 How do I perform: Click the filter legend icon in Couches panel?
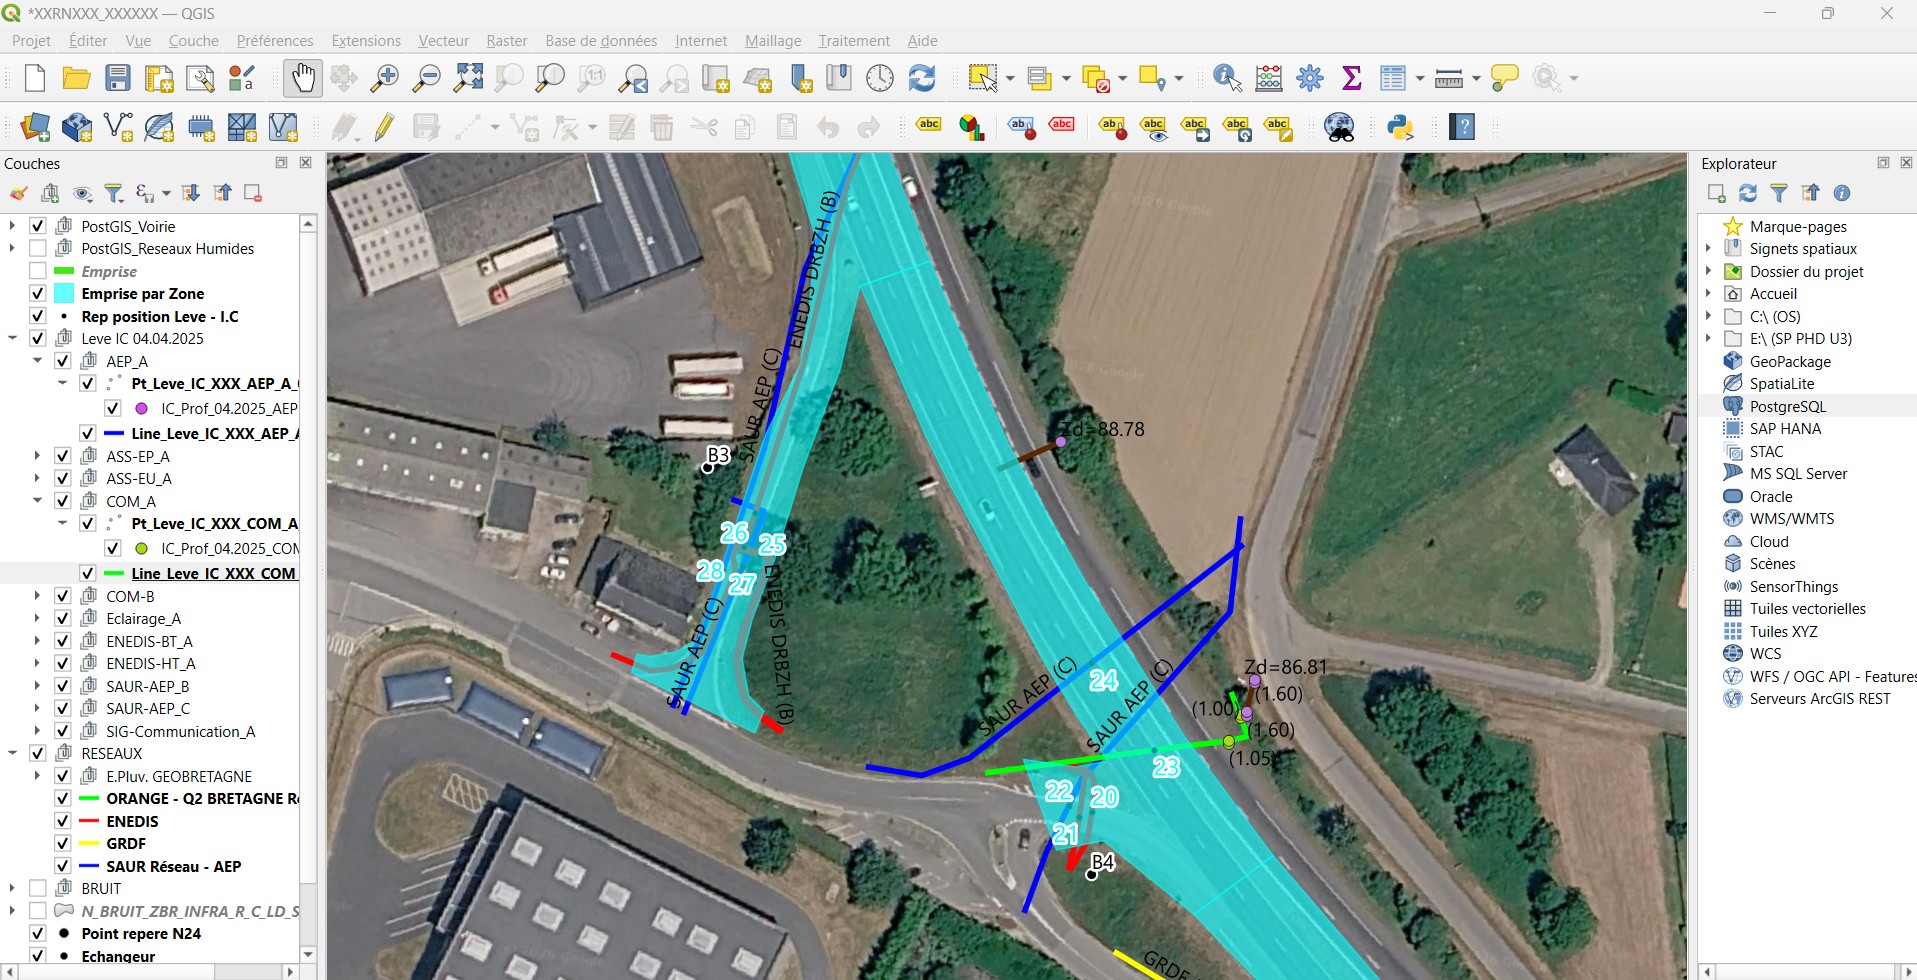(x=114, y=193)
